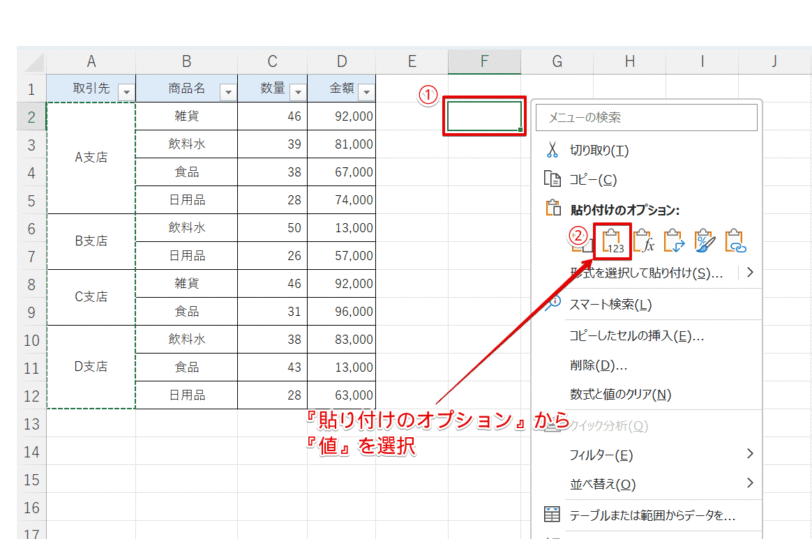This screenshot has width=812, height=539.
Task: Expand the 並べ替え submenu arrow
Action: 750,483
